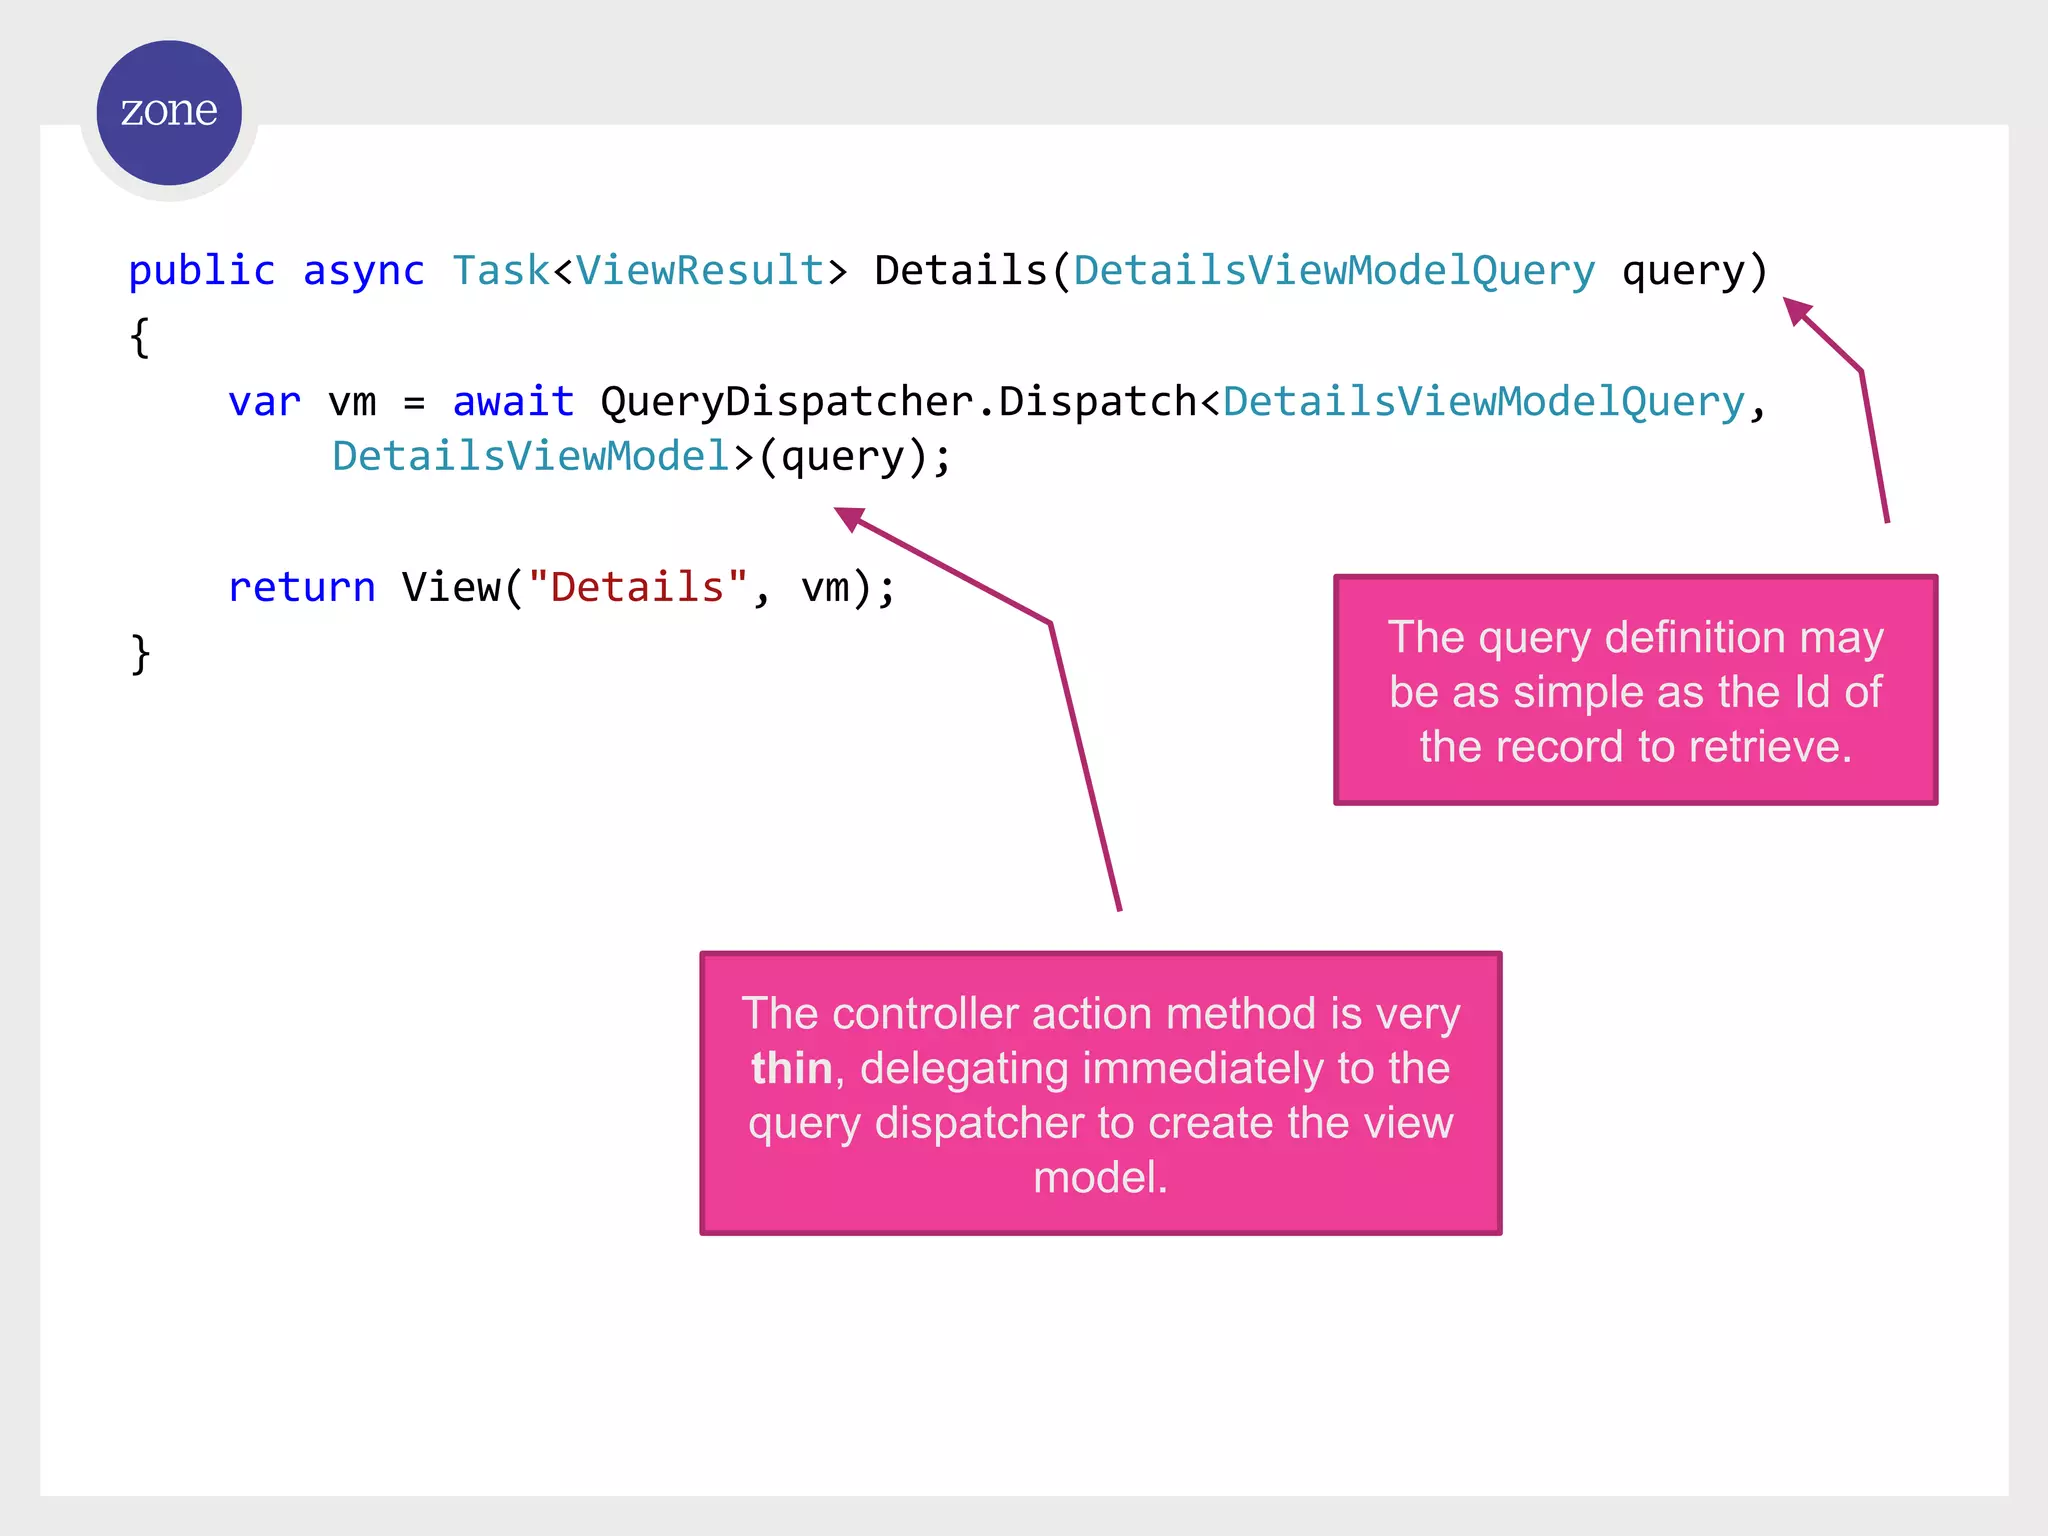2048x1536 pixels.
Task: Click the pink query definition callout box
Action: (x=1635, y=690)
